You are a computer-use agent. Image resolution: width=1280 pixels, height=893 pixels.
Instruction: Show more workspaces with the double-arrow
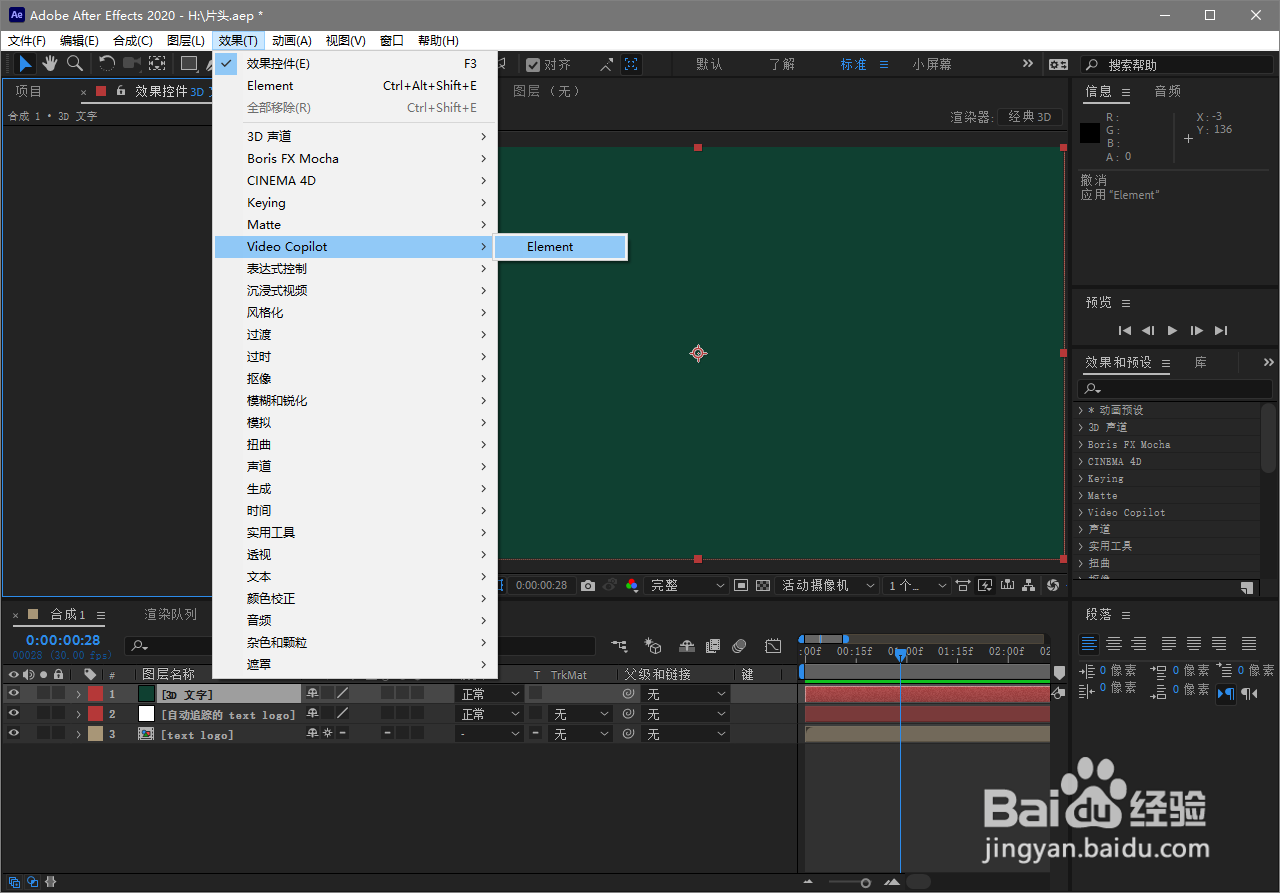(1027, 63)
